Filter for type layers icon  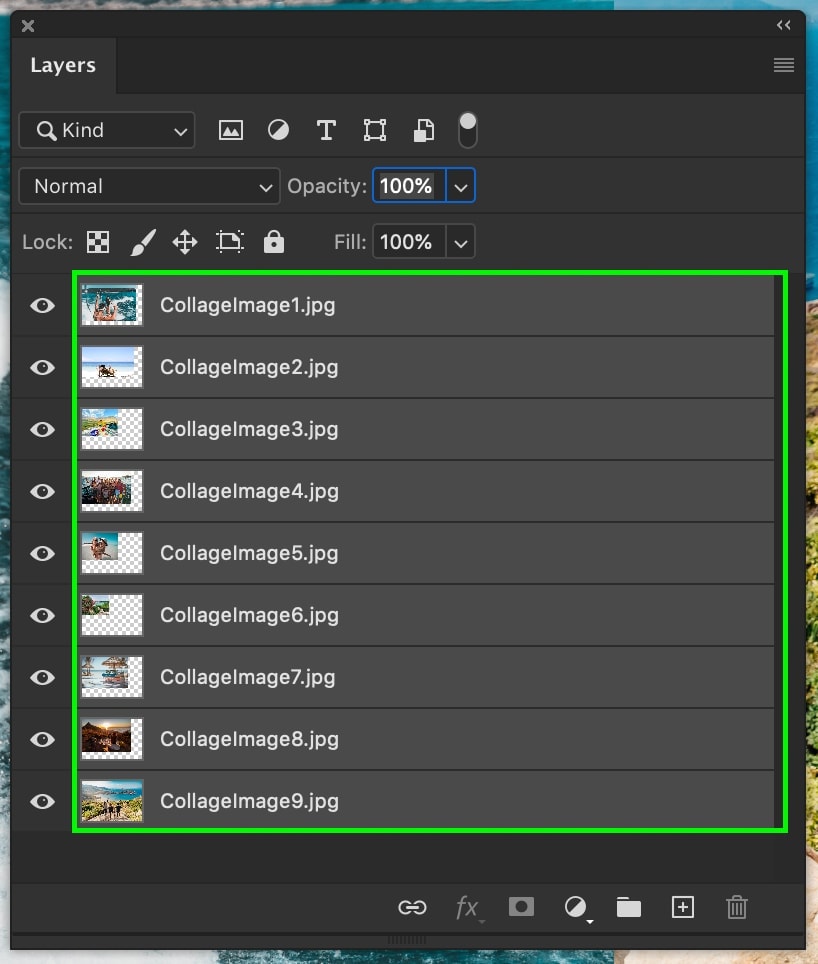coord(326,130)
